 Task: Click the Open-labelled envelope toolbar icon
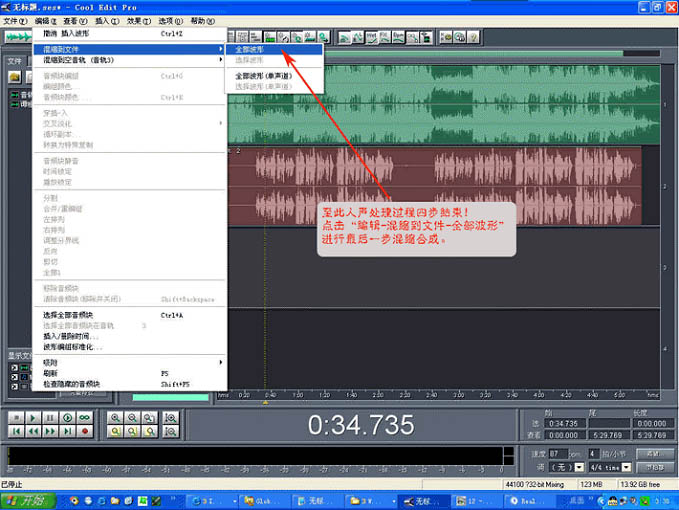(x=398, y=38)
